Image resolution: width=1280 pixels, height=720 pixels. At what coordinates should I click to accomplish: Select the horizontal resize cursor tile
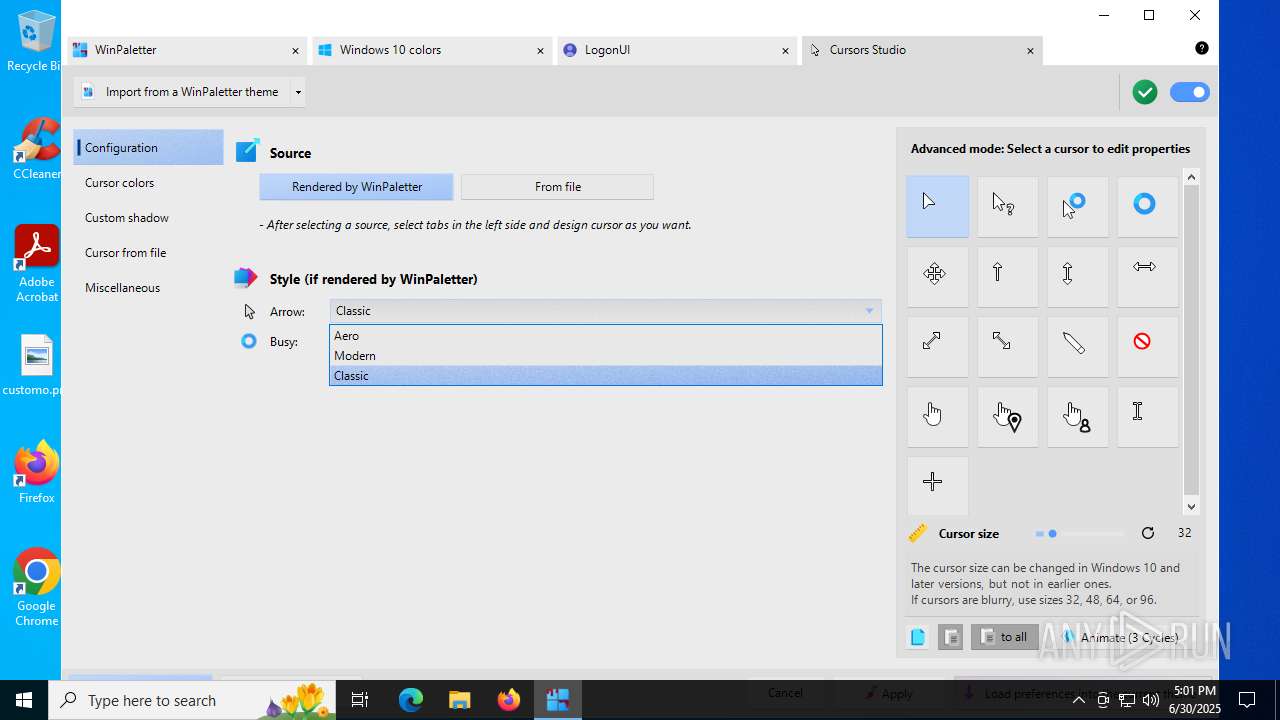click(x=1147, y=277)
